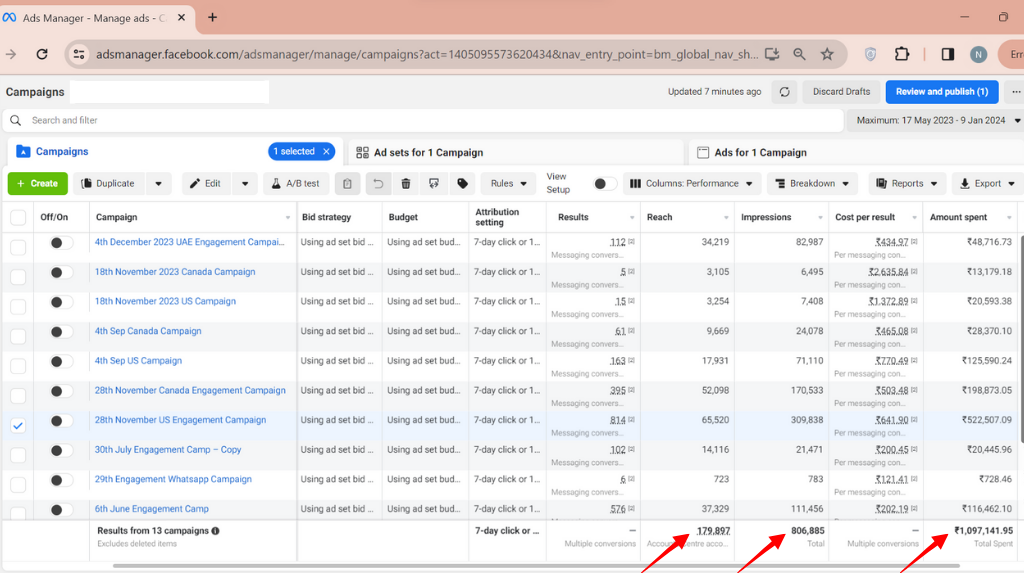Open the browser zoom magnifier icon
This screenshot has width=1024, height=576.
(x=799, y=54)
